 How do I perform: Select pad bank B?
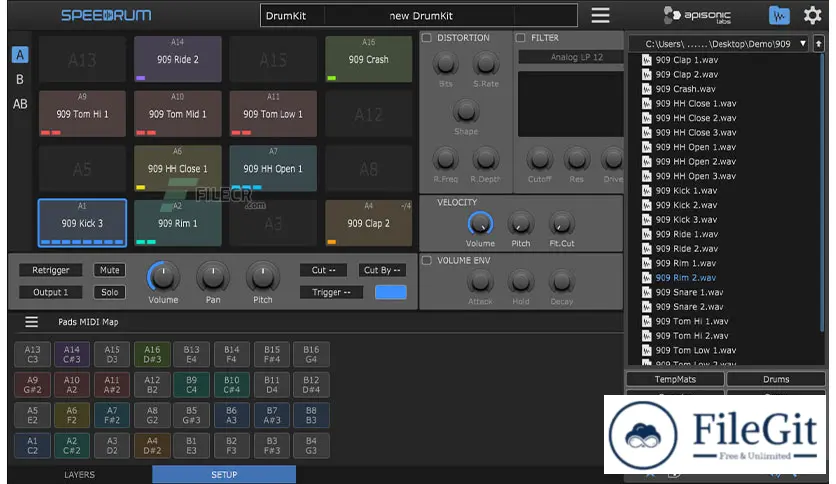click(20, 79)
